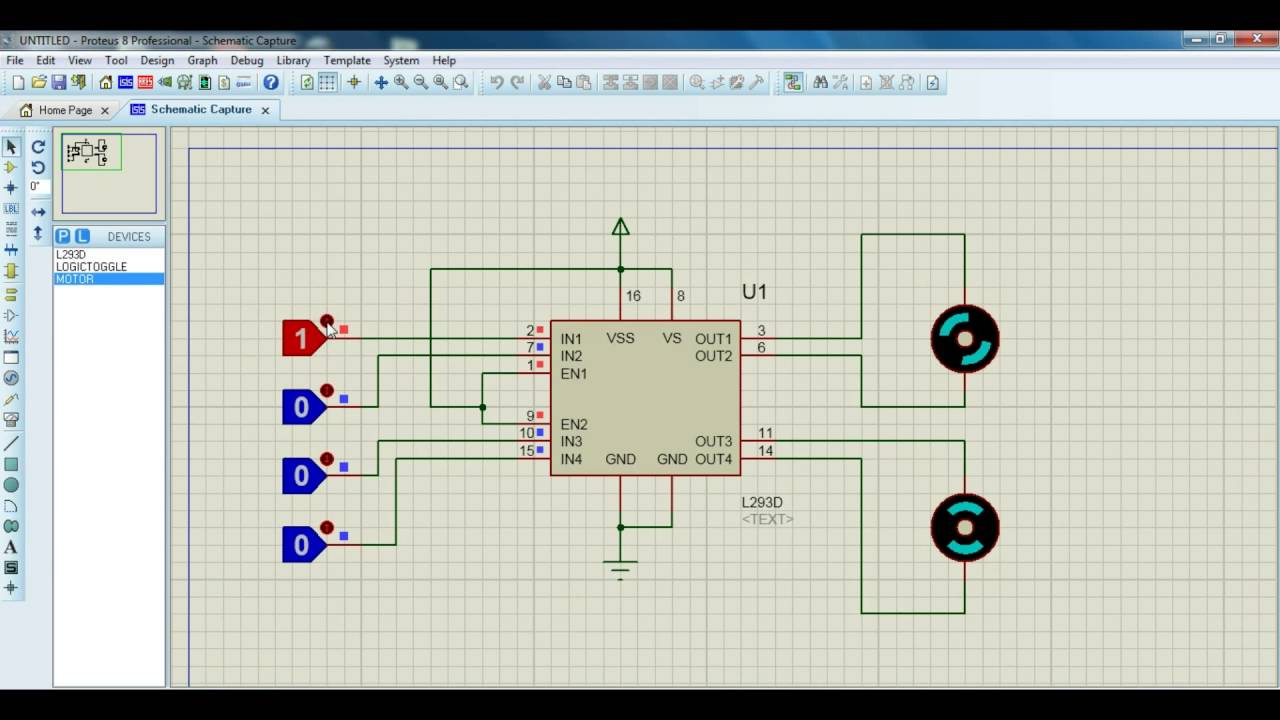Open the System menu

[x=401, y=61]
